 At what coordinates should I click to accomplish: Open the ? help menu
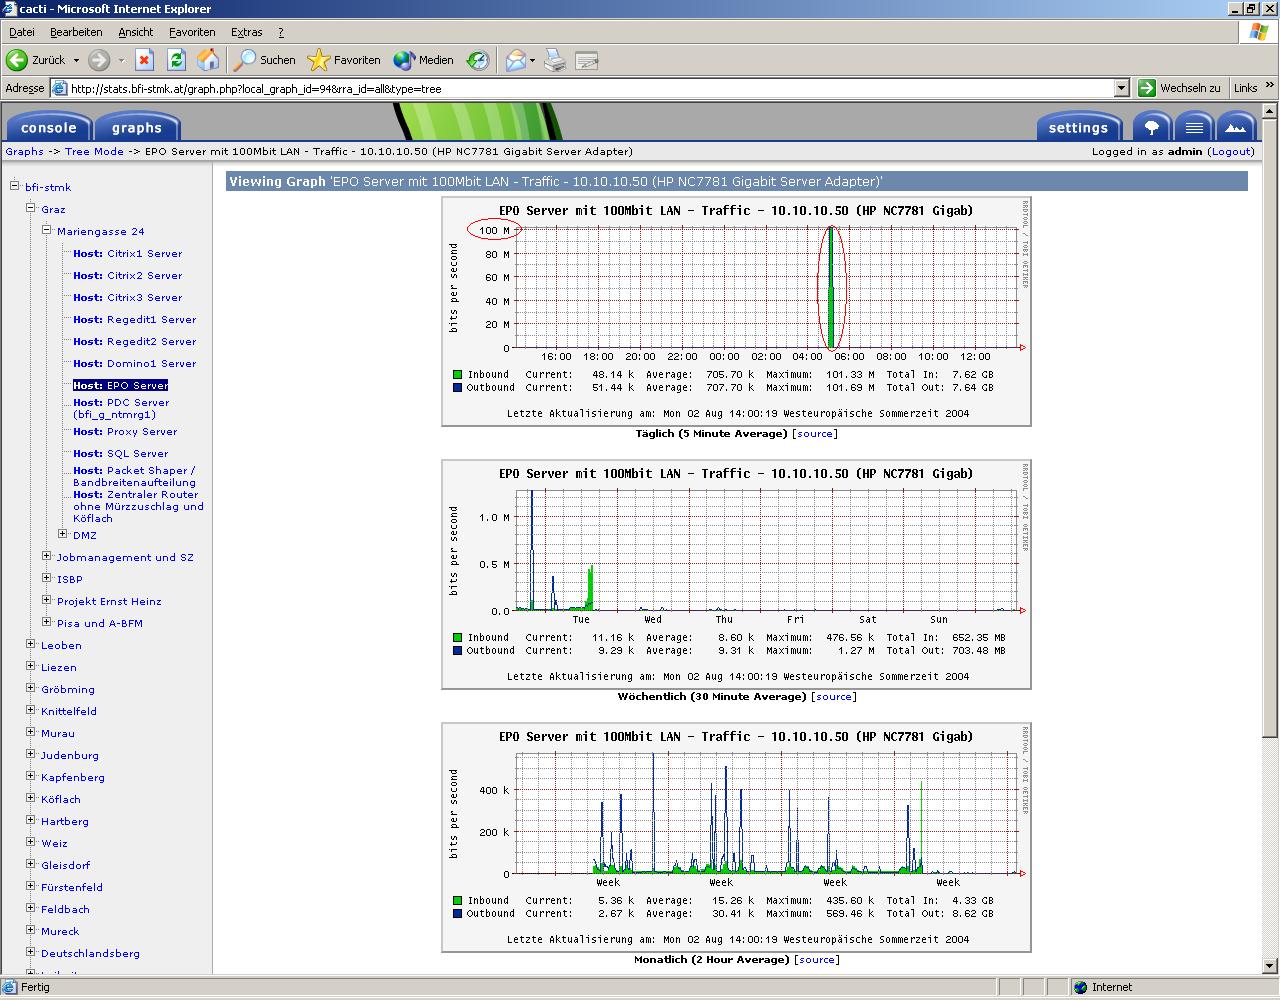(281, 32)
